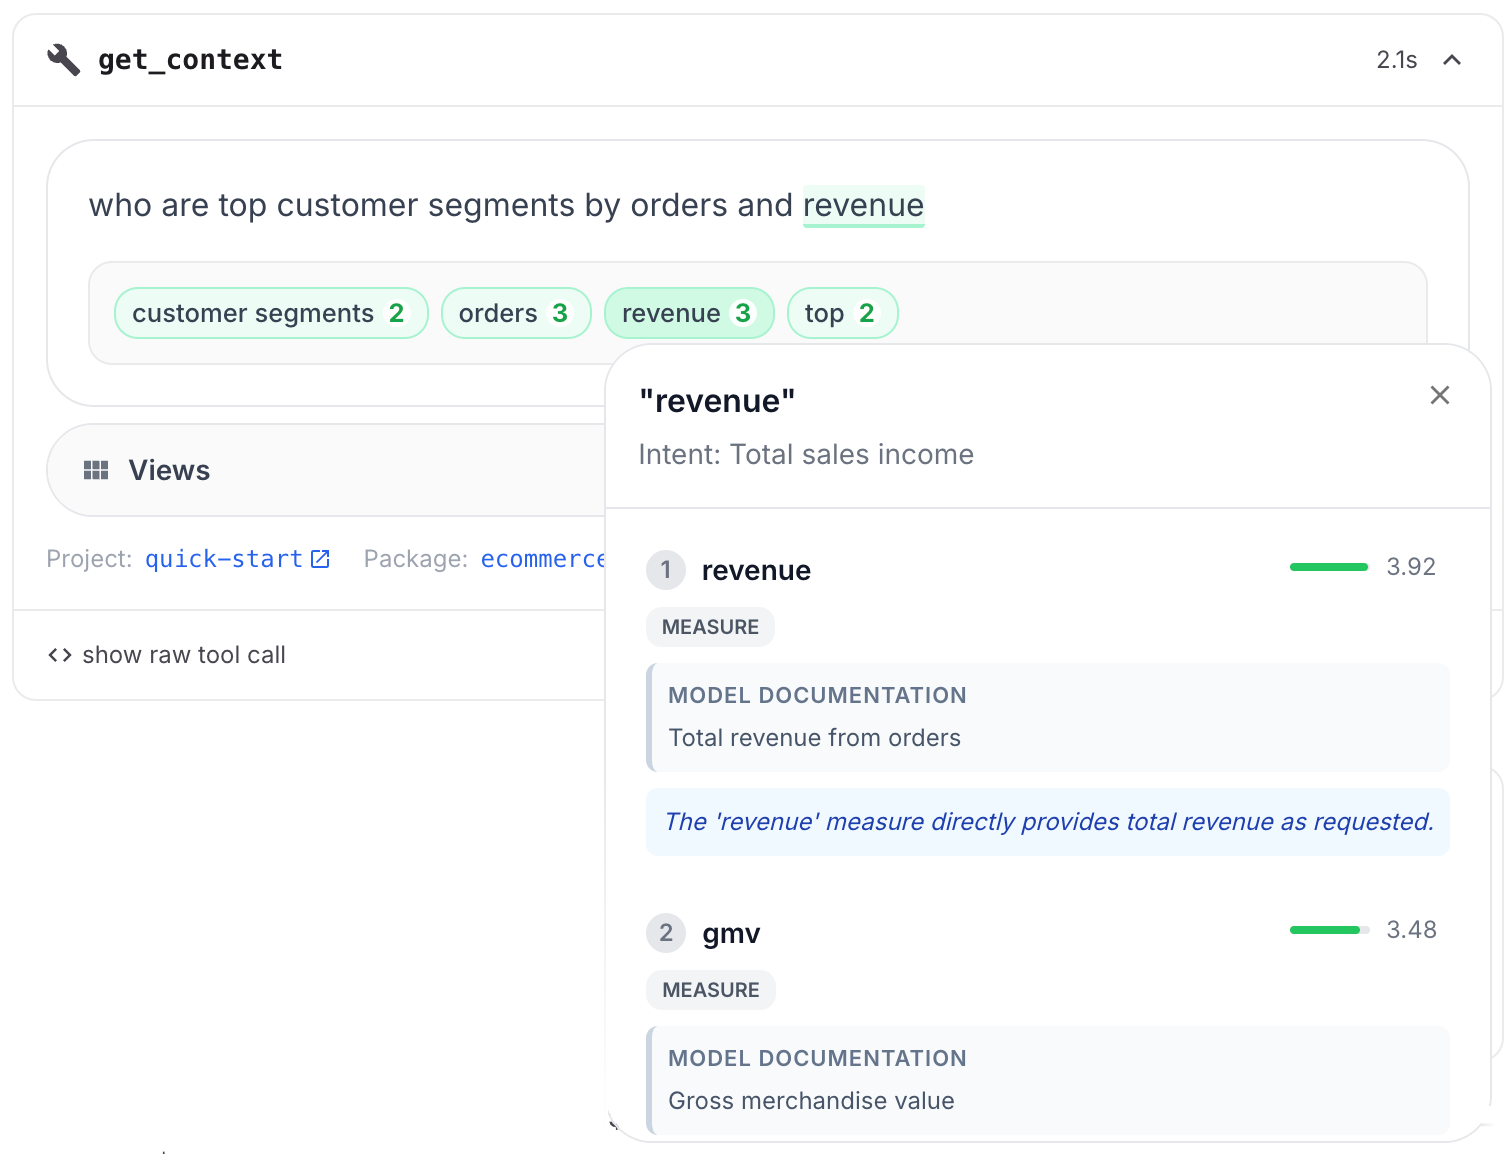This screenshot has height=1154, width=1508.
Task: Click the count badge on the orders chip
Action: [x=560, y=312]
